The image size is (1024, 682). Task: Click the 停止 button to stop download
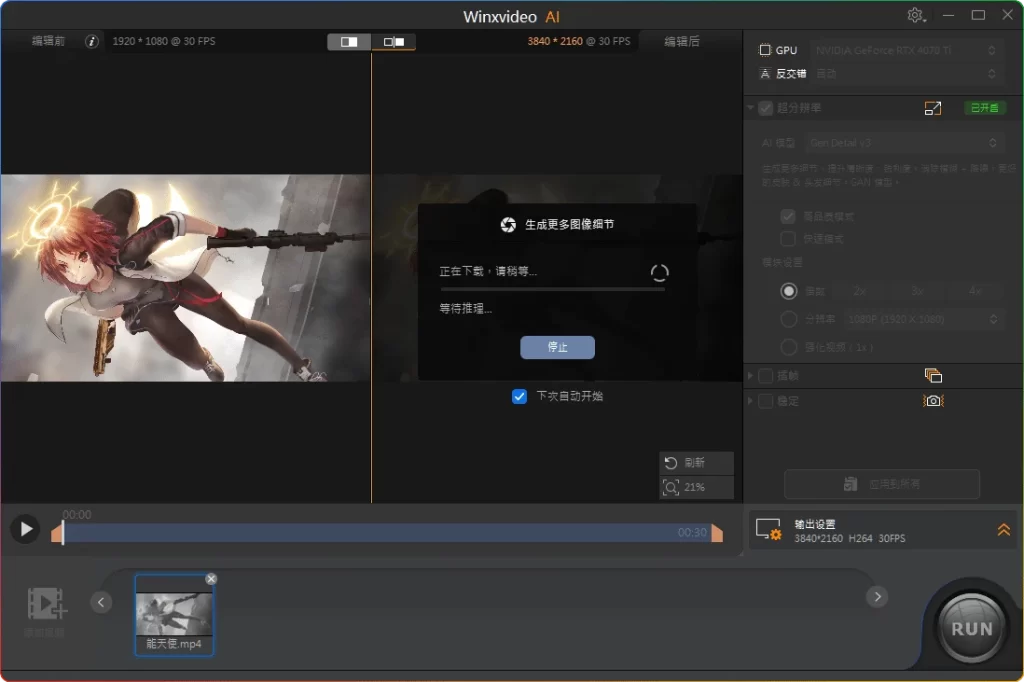click(x=557, y=347)
